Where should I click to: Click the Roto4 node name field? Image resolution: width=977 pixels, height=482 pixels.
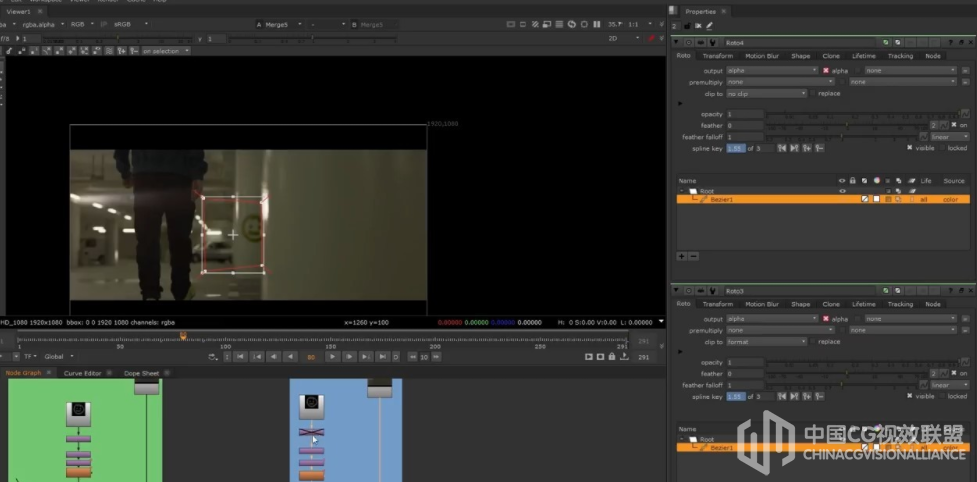(x=801, y=42)
